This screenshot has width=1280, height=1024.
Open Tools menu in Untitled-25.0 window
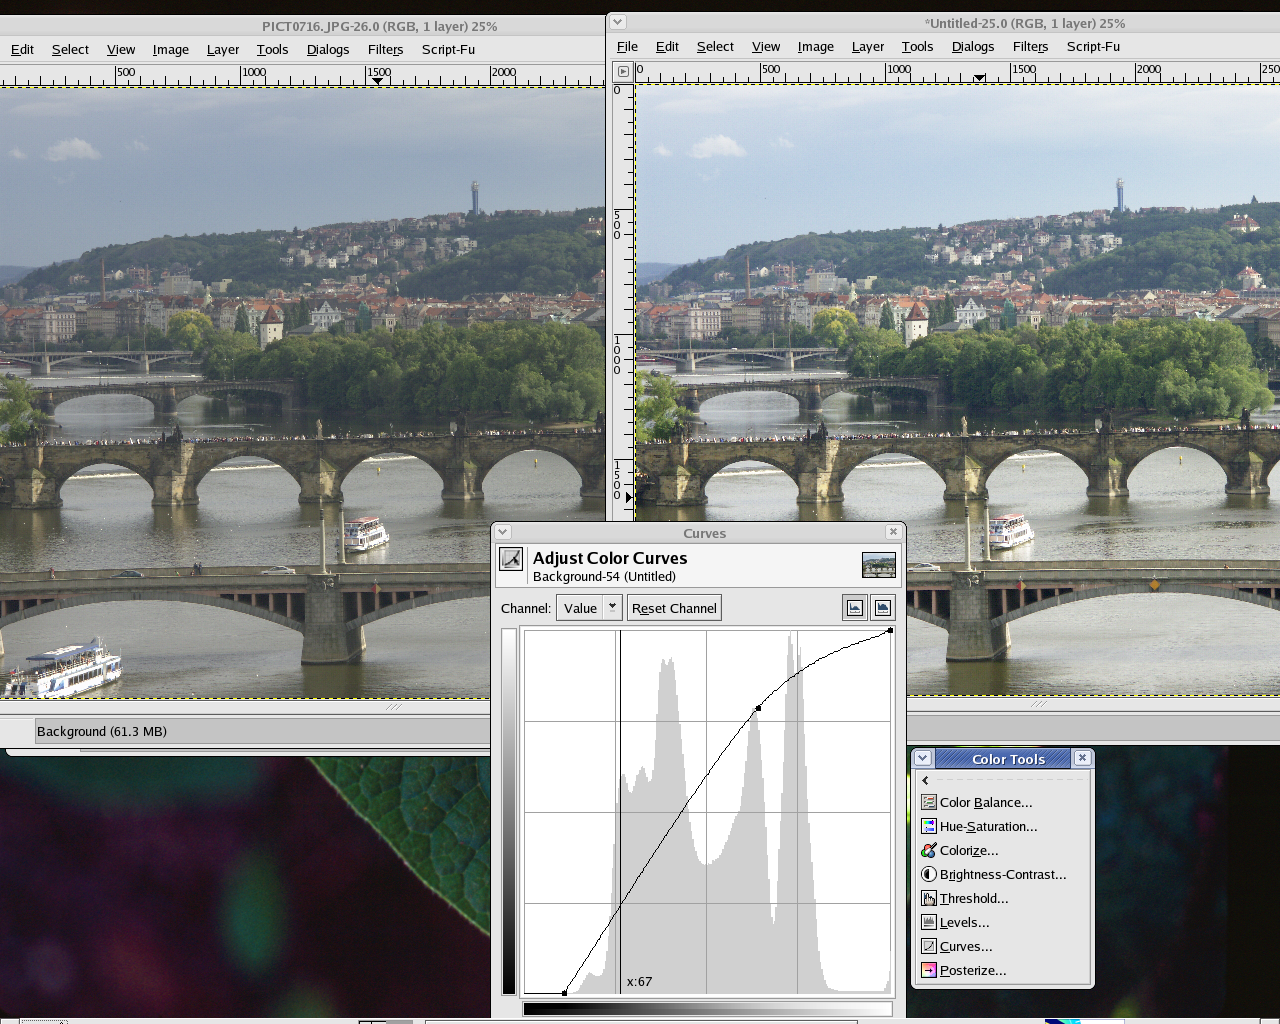click(917, 46)
